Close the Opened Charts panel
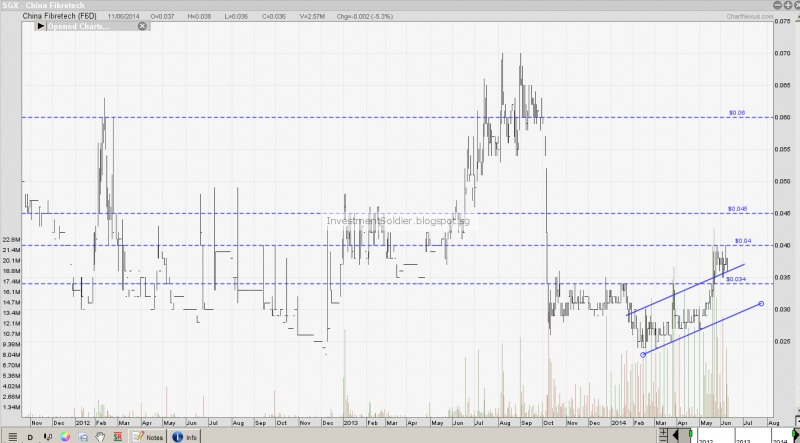 point(142,26)
